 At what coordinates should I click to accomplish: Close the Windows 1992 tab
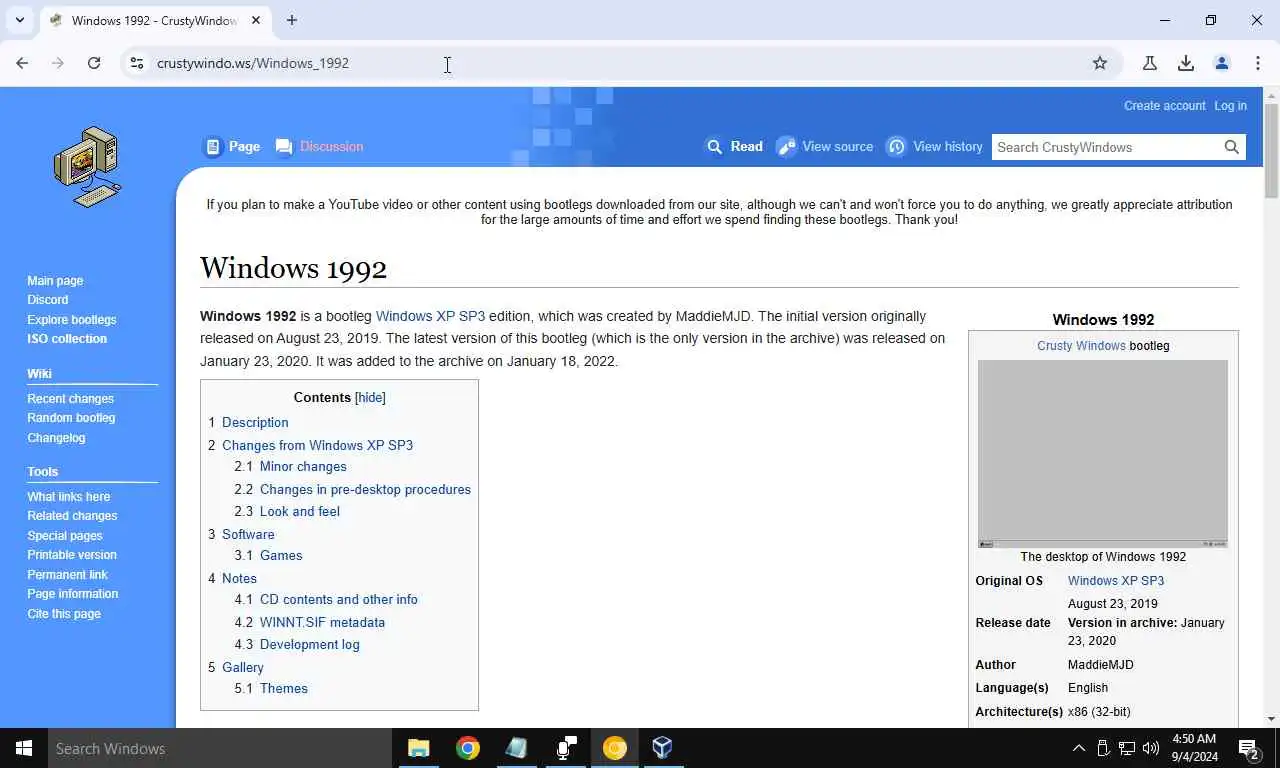click(x=256, y=20)
